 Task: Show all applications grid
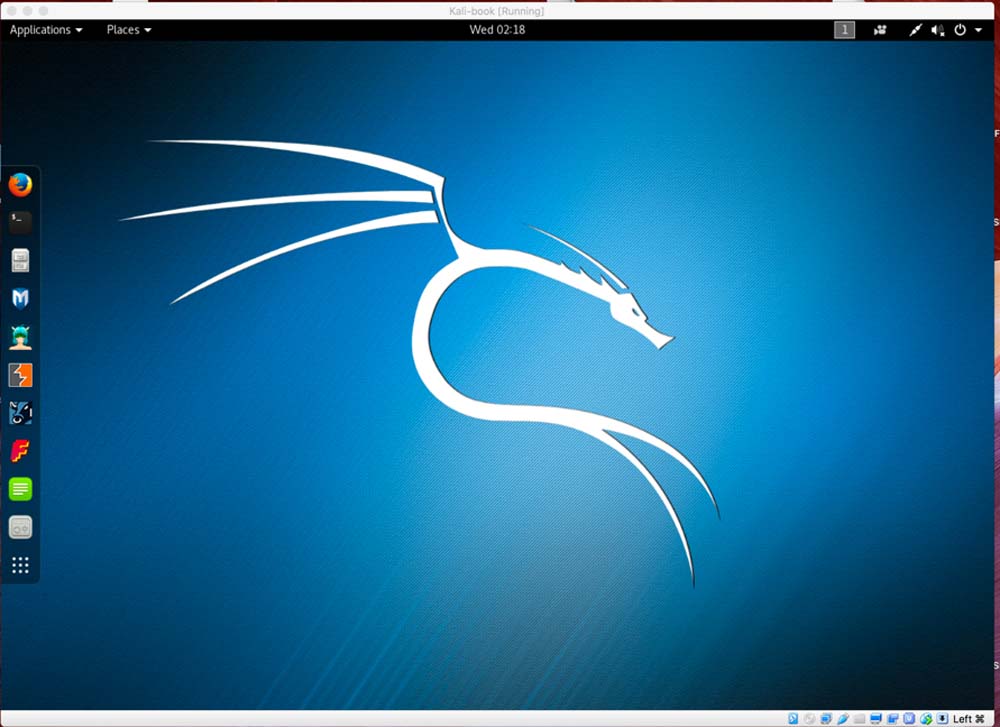[20, 565]
